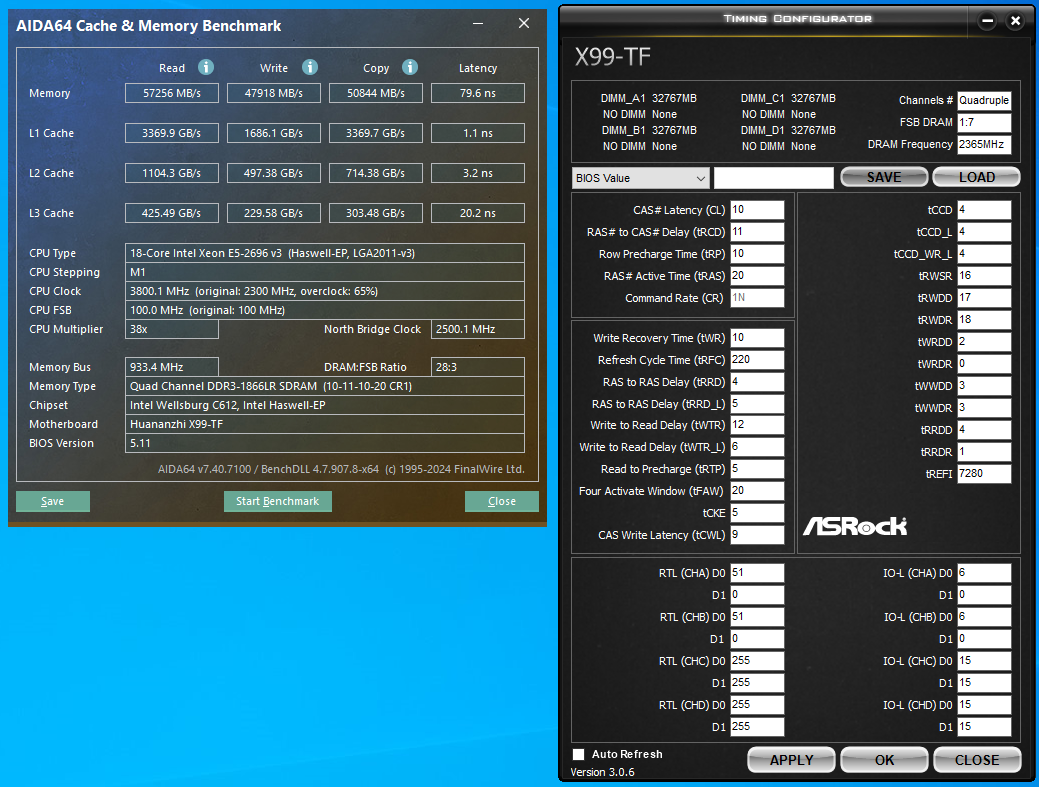Enable the Auto Refresh checkbox

pyautogui.click(x=578, y=754)
